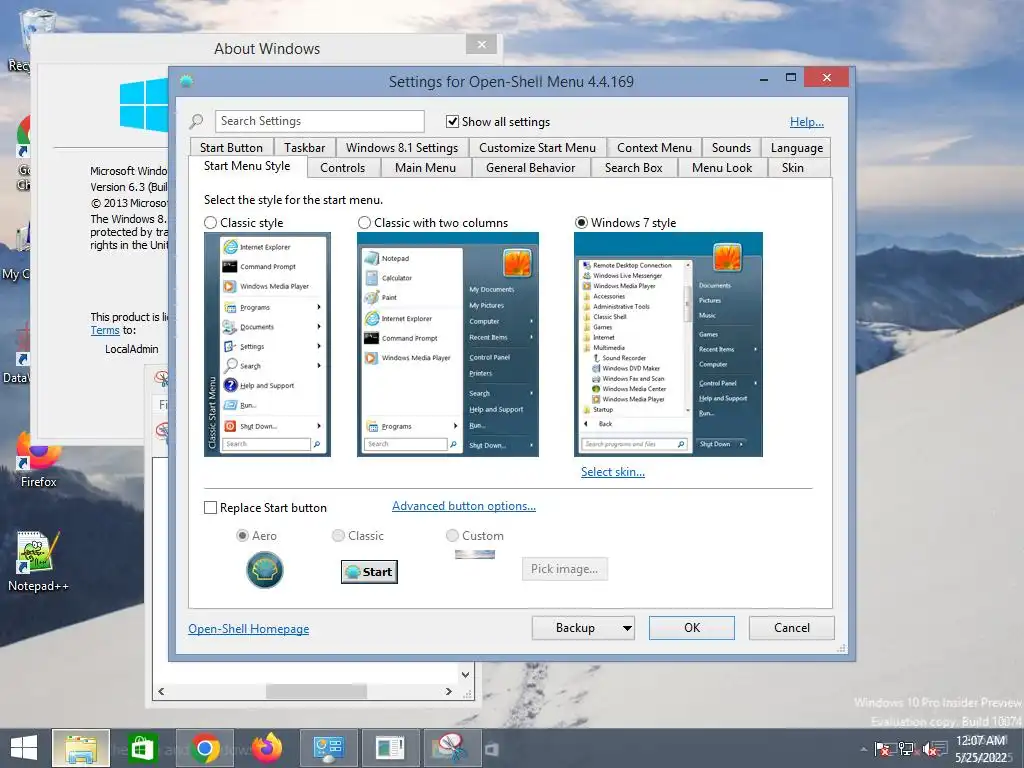Launch Firefox from the taskbar
The width and height of the screenshot is (1024, 768).
(x=267, y=748)
